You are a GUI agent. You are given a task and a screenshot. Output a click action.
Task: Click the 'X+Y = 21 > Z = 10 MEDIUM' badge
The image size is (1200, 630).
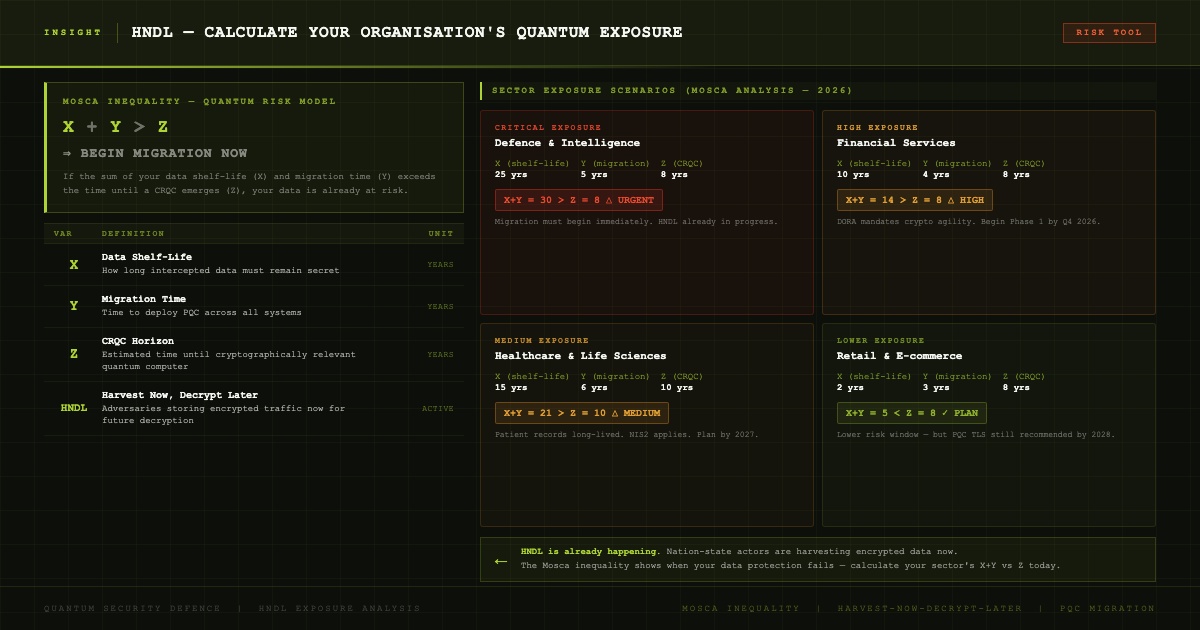(x=582, y=413)
